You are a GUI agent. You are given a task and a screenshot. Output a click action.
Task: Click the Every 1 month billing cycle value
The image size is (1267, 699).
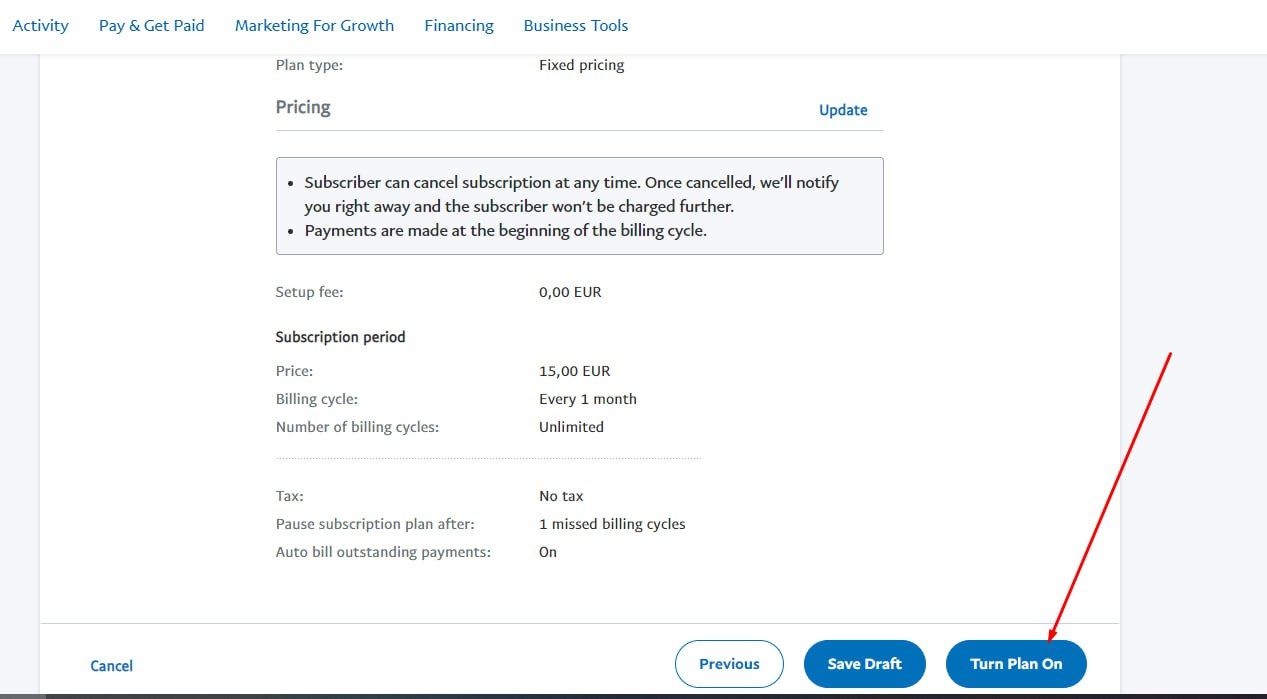(587, 399)
